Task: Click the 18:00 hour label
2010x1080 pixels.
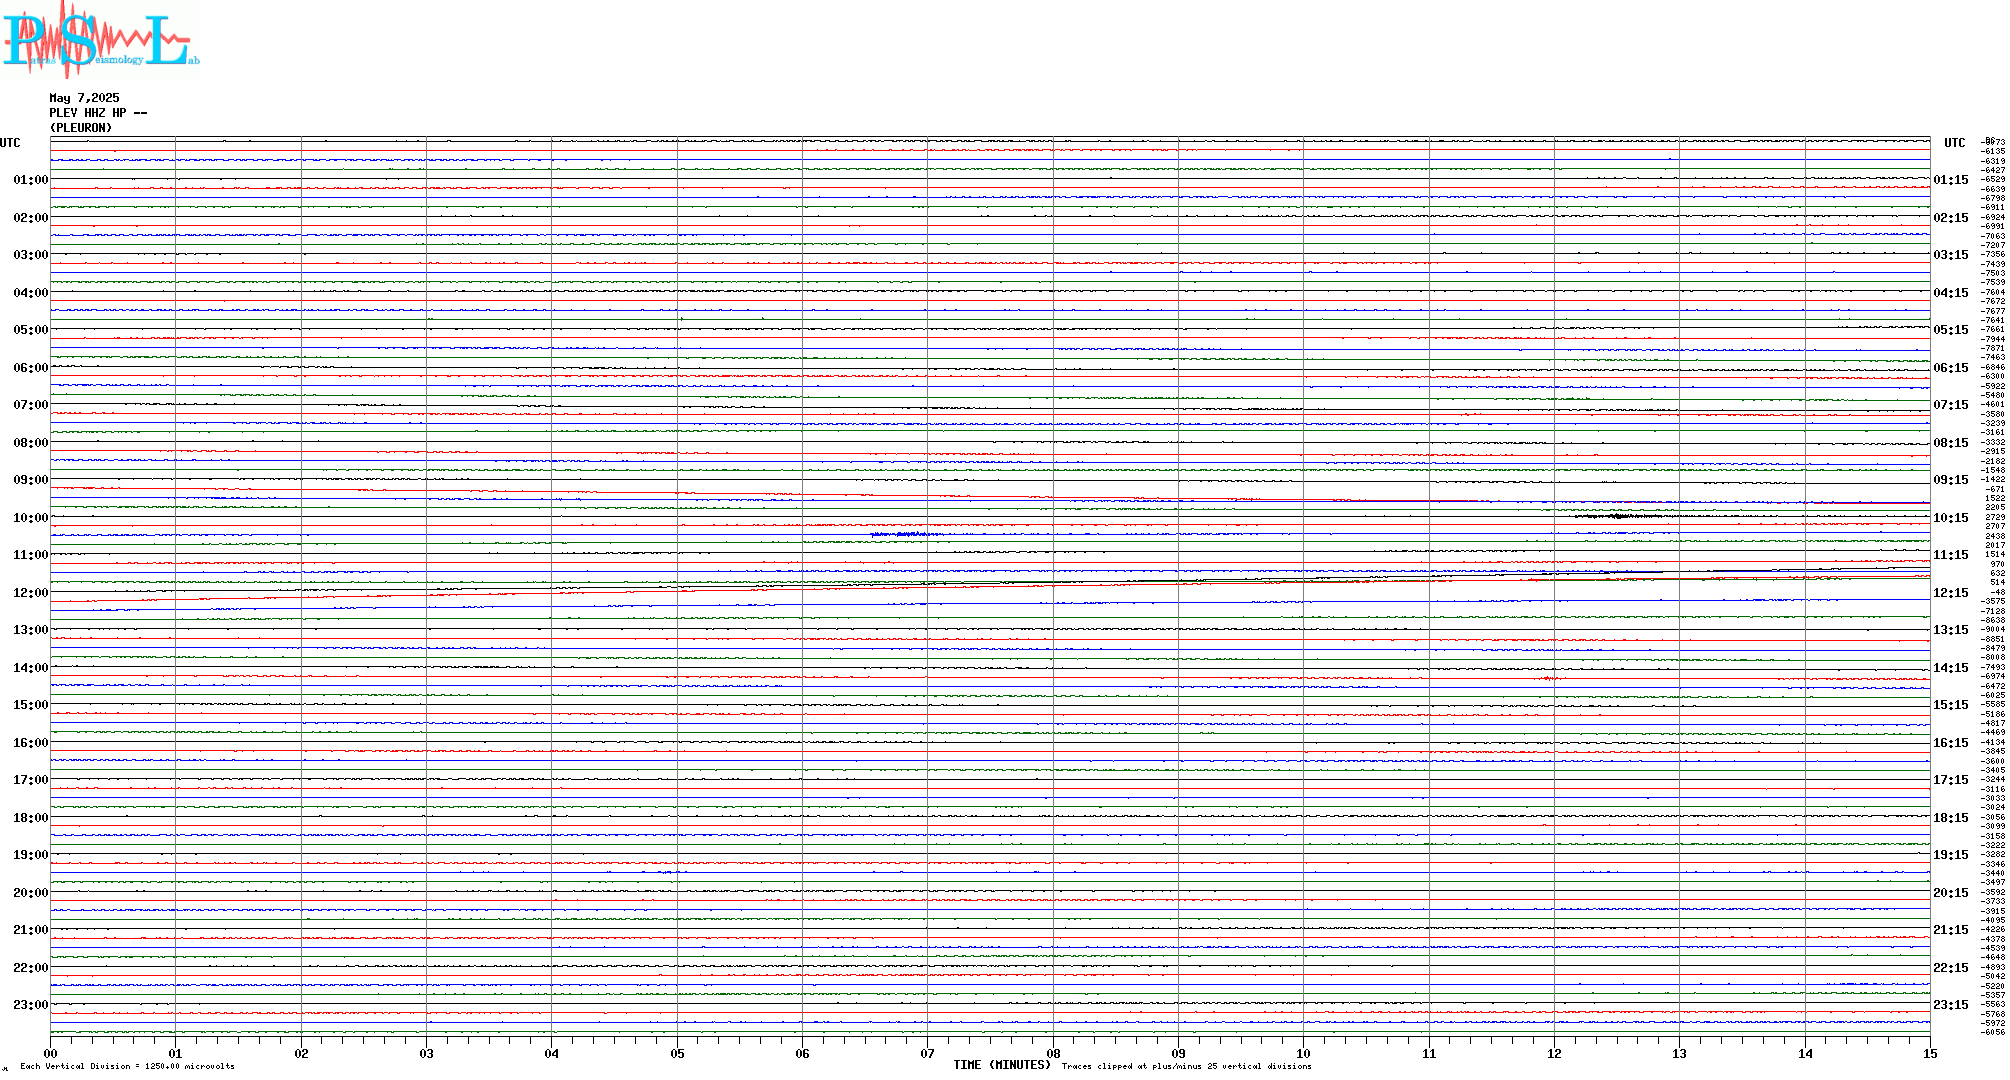Action: click(x=31, y=818)
